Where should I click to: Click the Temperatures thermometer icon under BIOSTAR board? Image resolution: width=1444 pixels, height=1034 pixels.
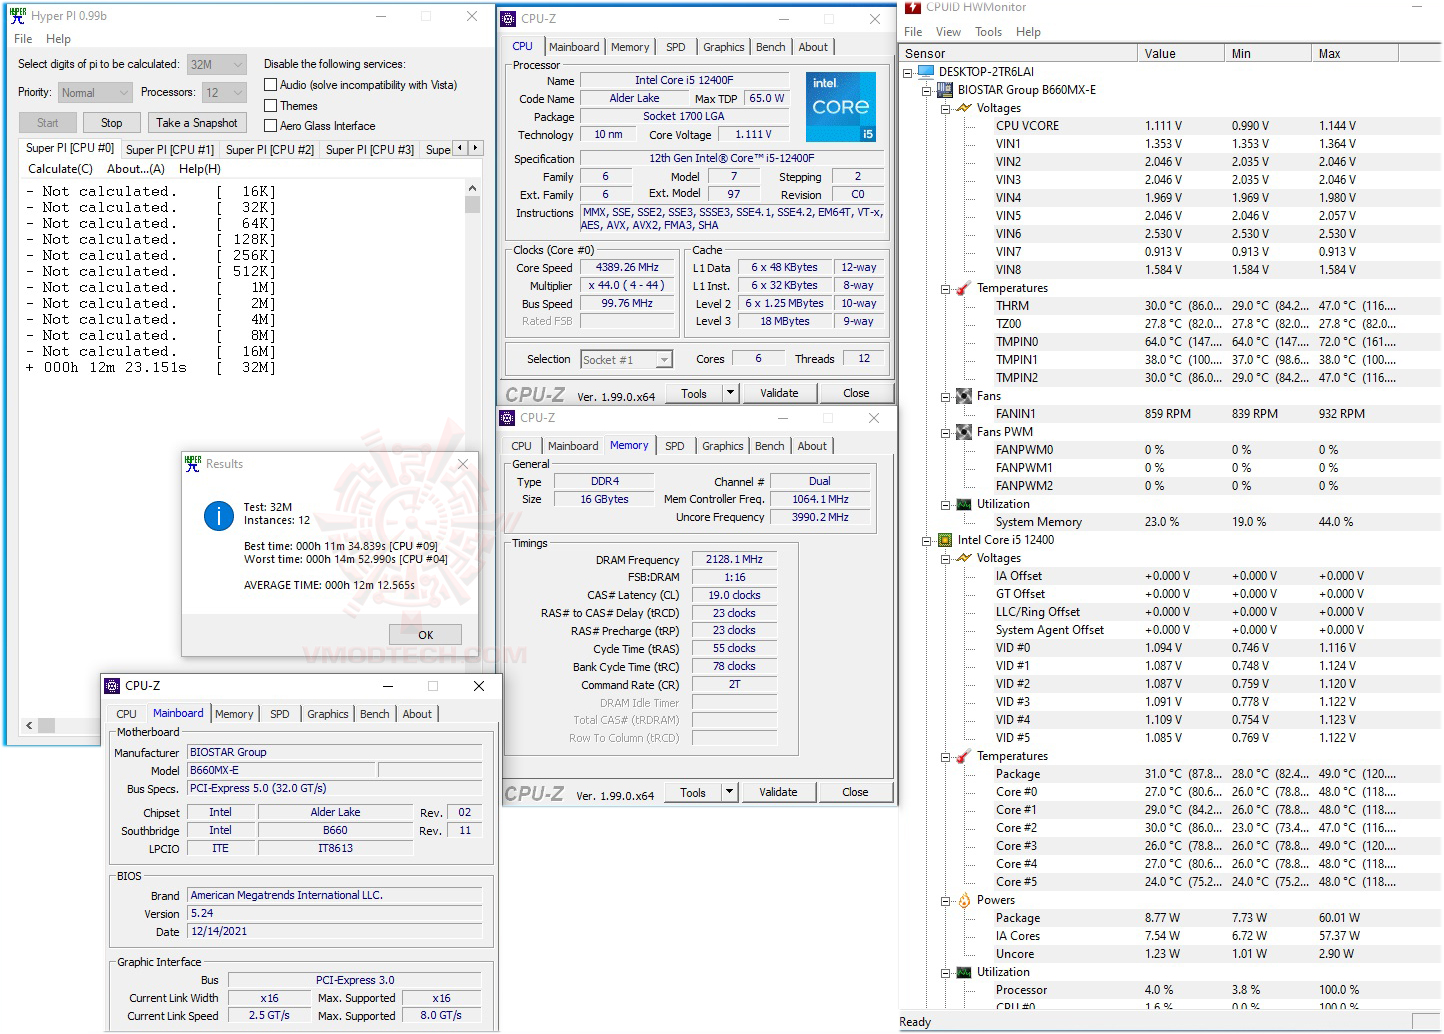pos(963,287)
